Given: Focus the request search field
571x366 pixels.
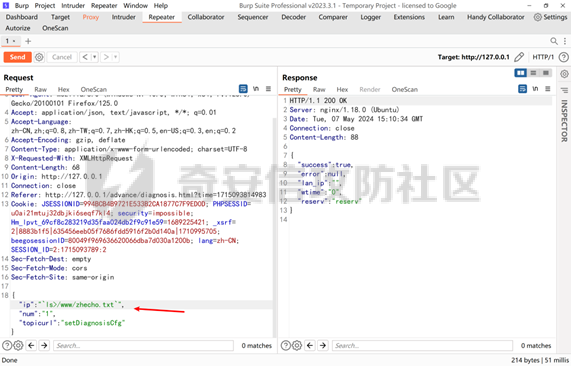Looking at the screenshot, I should click(143, 346).
